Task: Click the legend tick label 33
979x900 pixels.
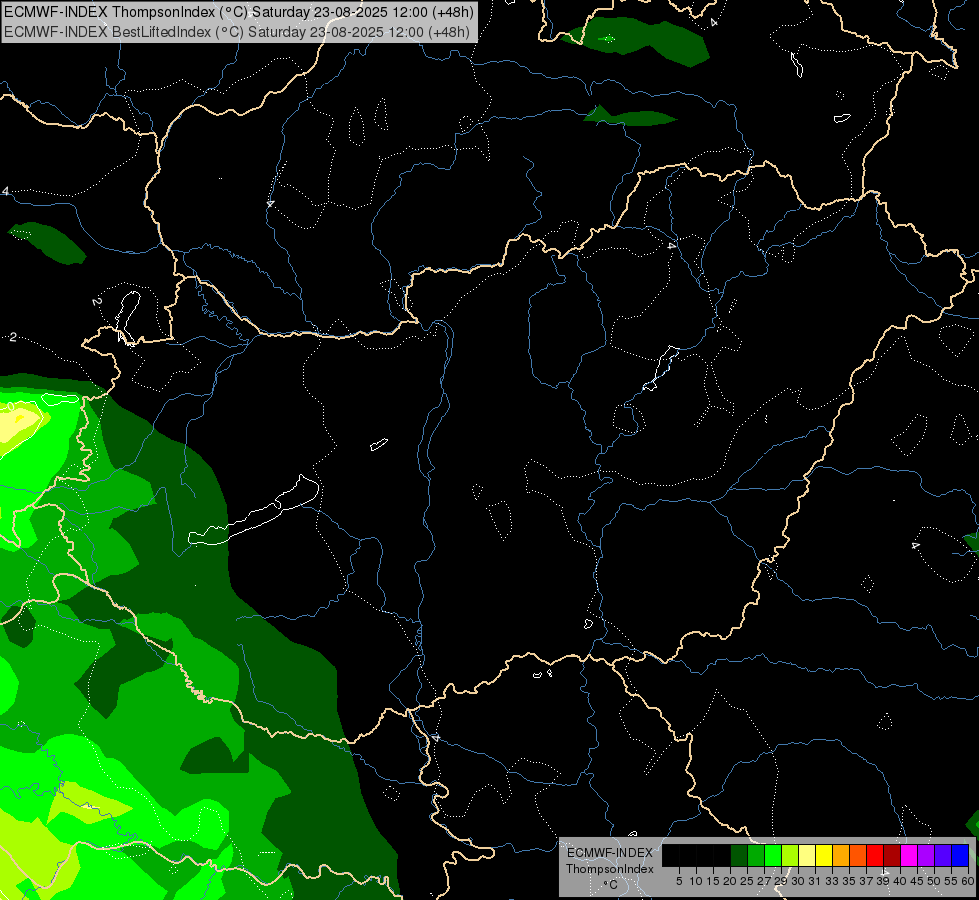Action: [832, 881]
